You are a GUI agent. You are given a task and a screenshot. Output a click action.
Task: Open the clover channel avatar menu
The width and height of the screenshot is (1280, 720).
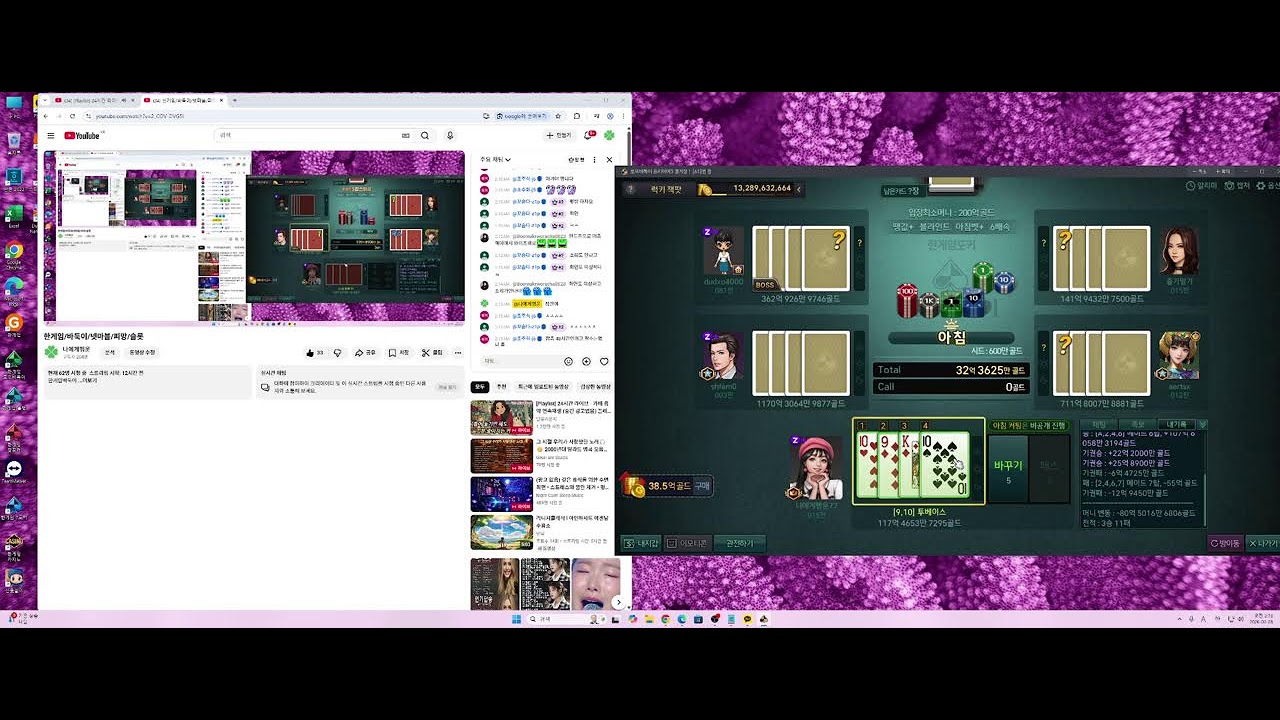pyautogui.click(x=609, y=135)
